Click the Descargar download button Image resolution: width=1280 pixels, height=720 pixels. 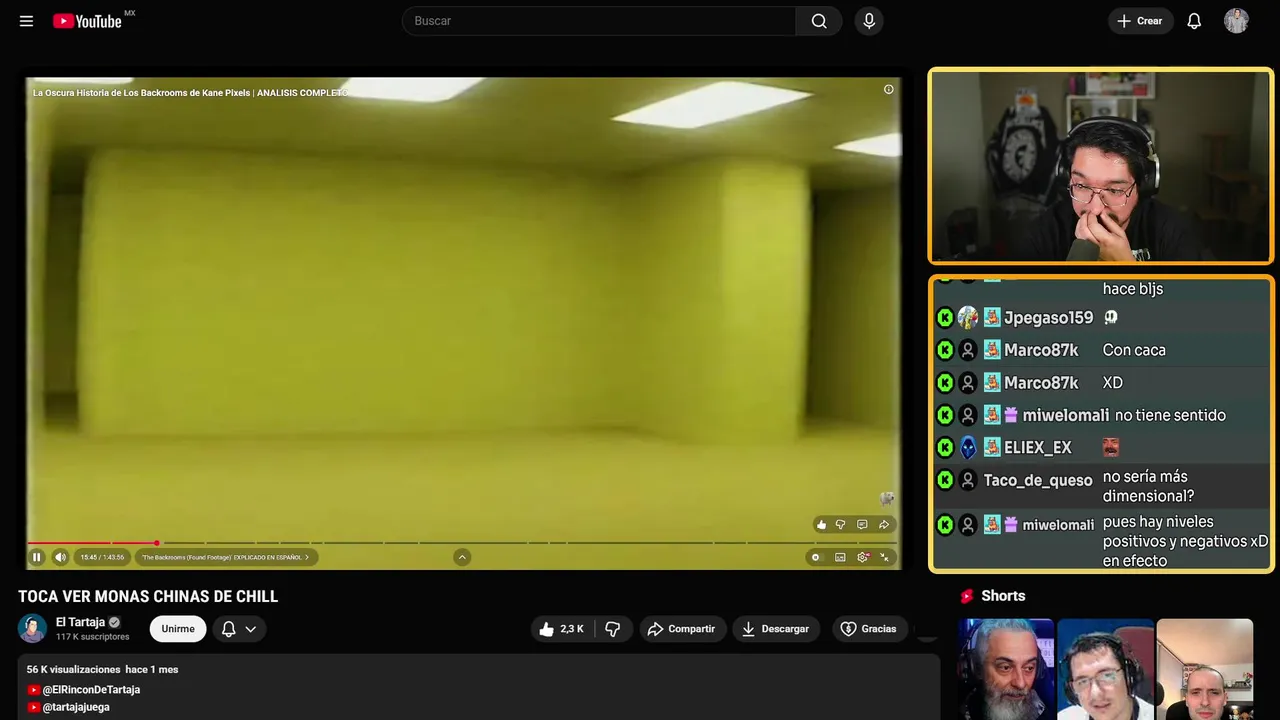click(x=776, y=629)
